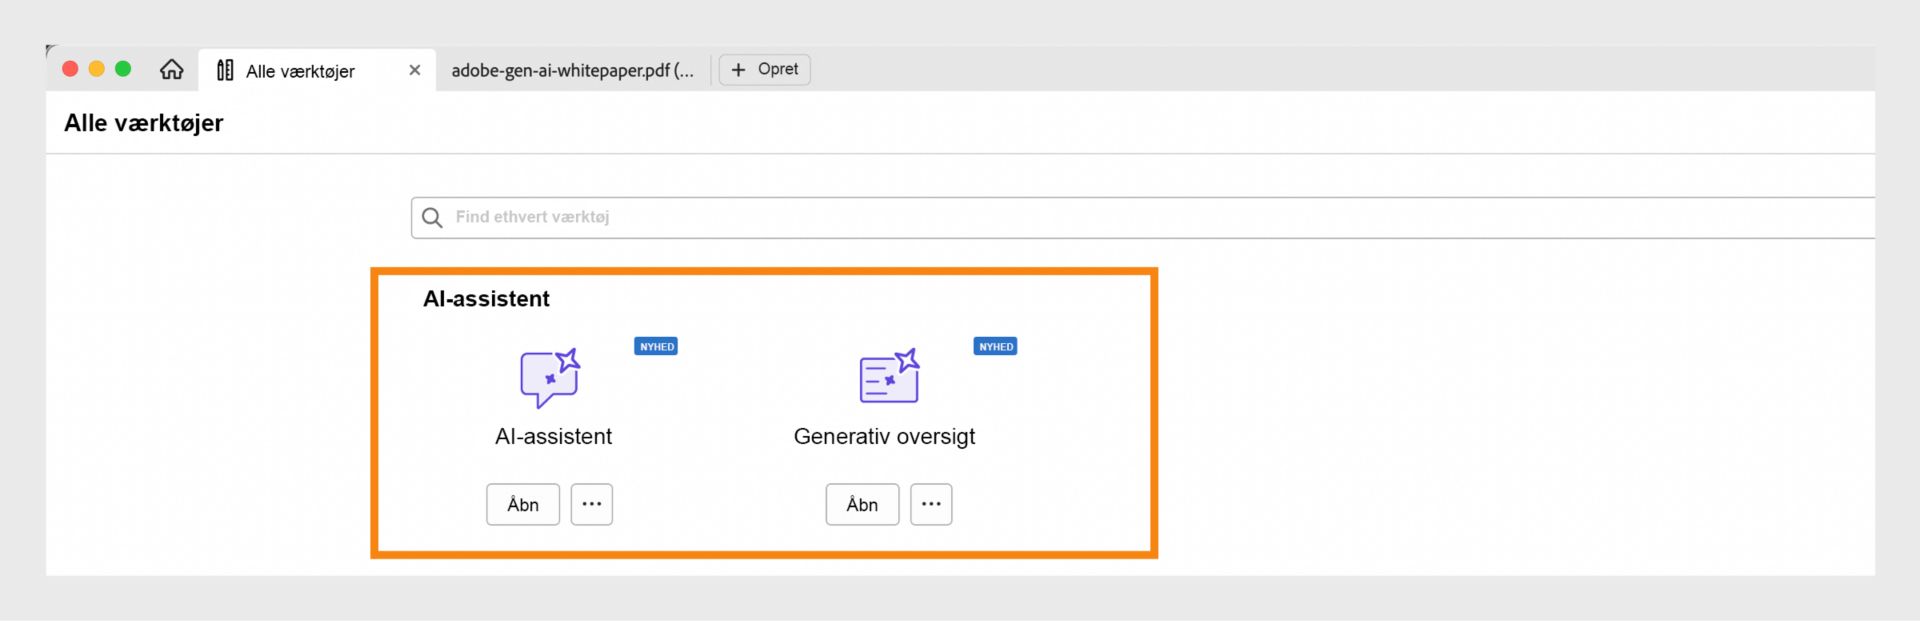The height and width of the screenshot is (621, 1920).
Task: Click the green macOS fullscreen button
Action: 123,68
